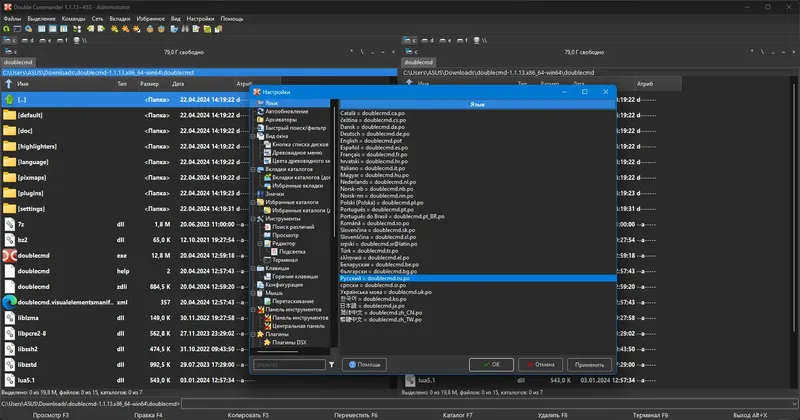Click the green parent directory arrow icon

[x=10, y=100]
